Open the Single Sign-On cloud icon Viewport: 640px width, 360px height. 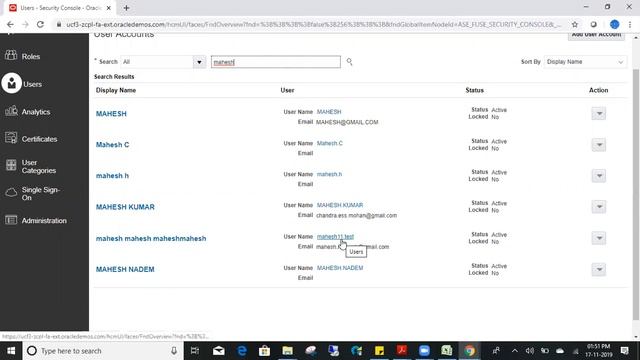pos(11,193)
